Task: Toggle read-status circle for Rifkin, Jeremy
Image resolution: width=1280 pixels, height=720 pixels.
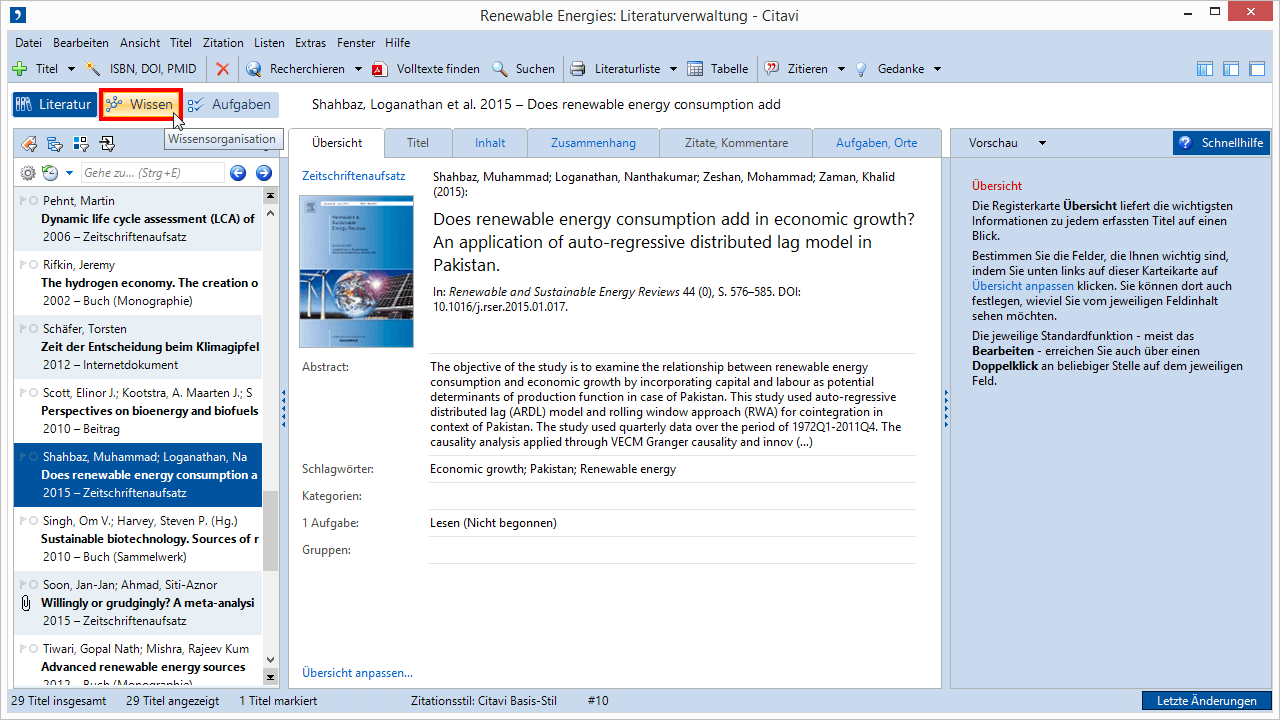Action: [34, 265]
